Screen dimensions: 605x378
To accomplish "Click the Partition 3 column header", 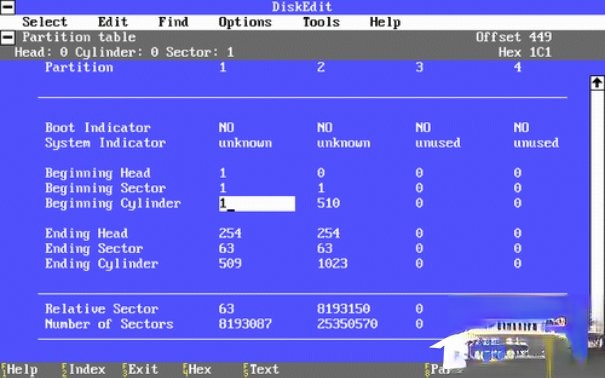I will point(419,67).
